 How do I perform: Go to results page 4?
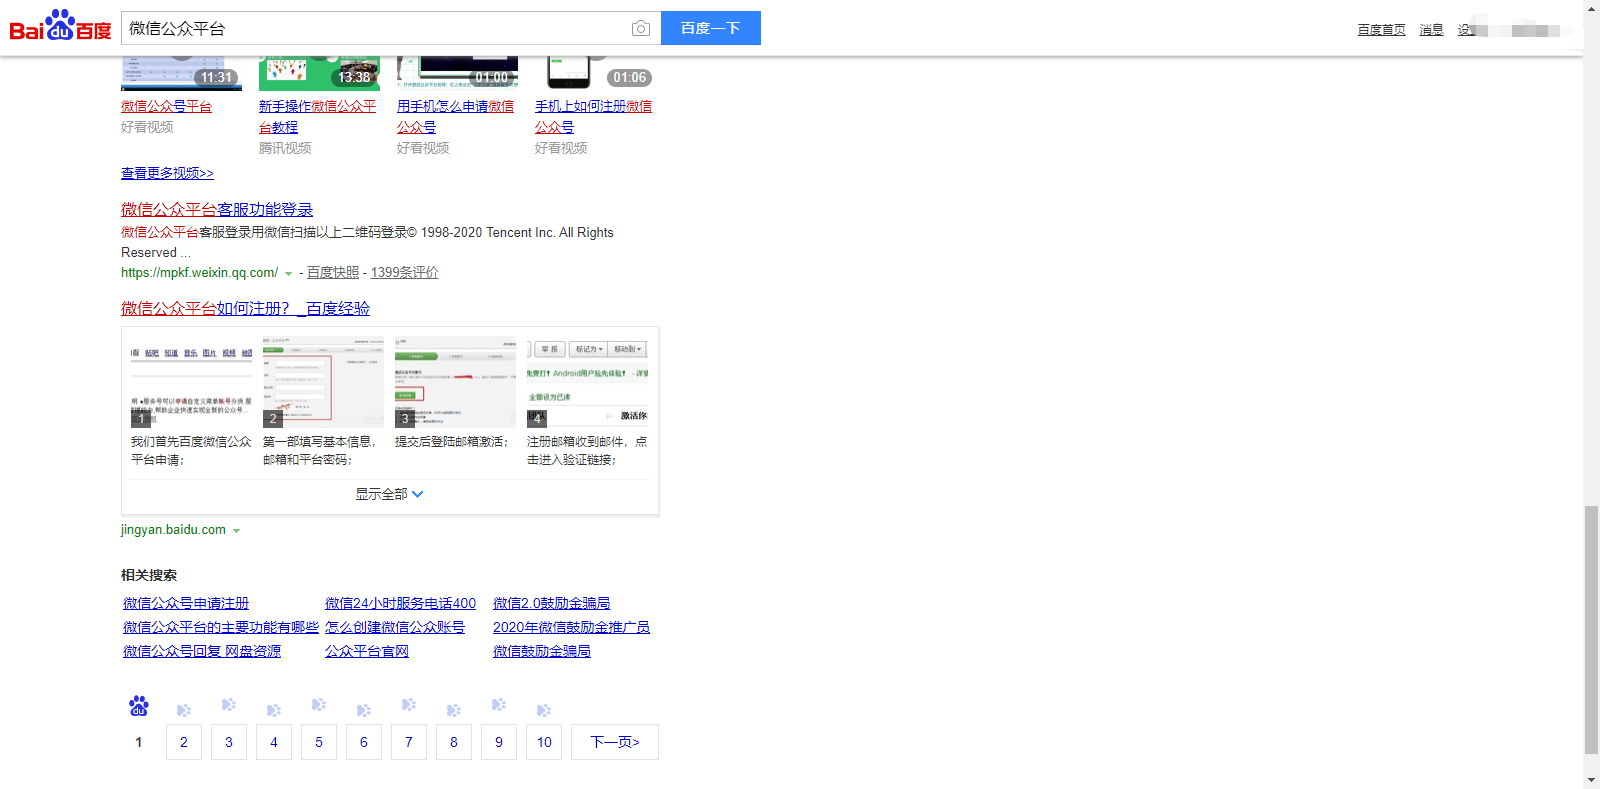(x=274, y=742)
